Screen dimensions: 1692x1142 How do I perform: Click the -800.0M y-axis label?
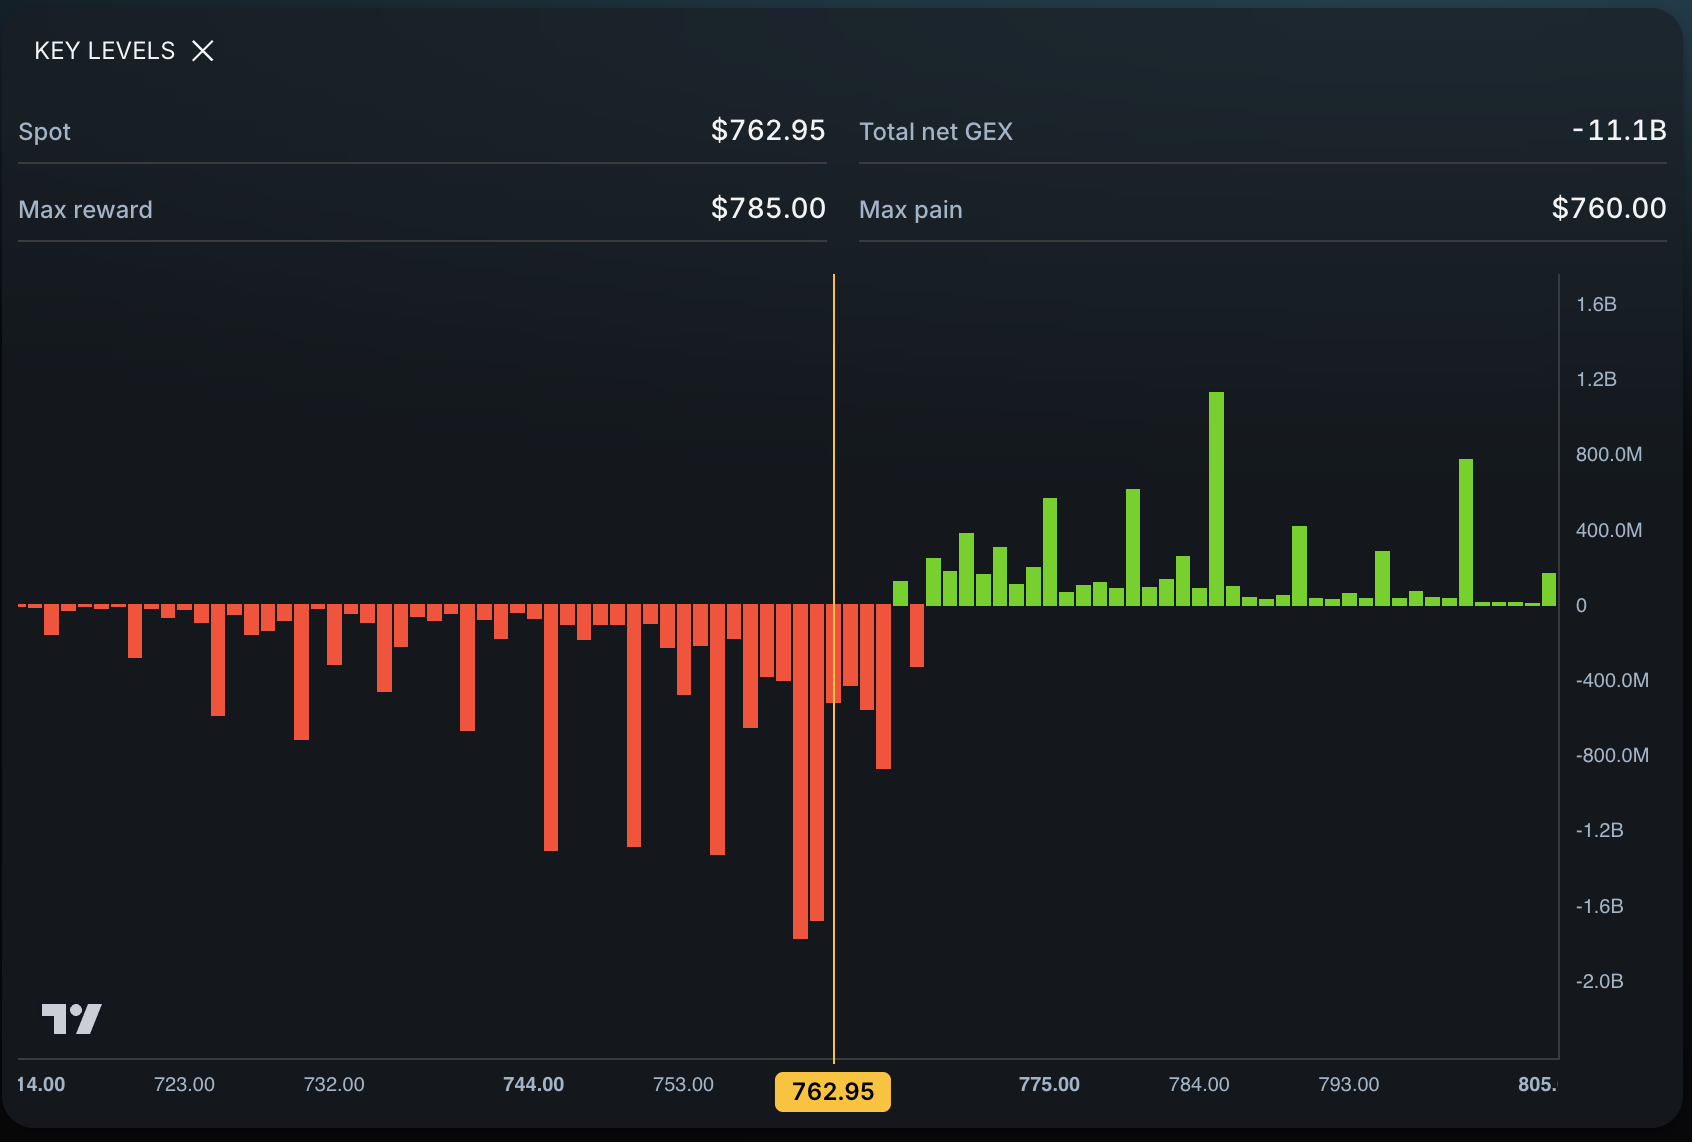[1612, 755]
